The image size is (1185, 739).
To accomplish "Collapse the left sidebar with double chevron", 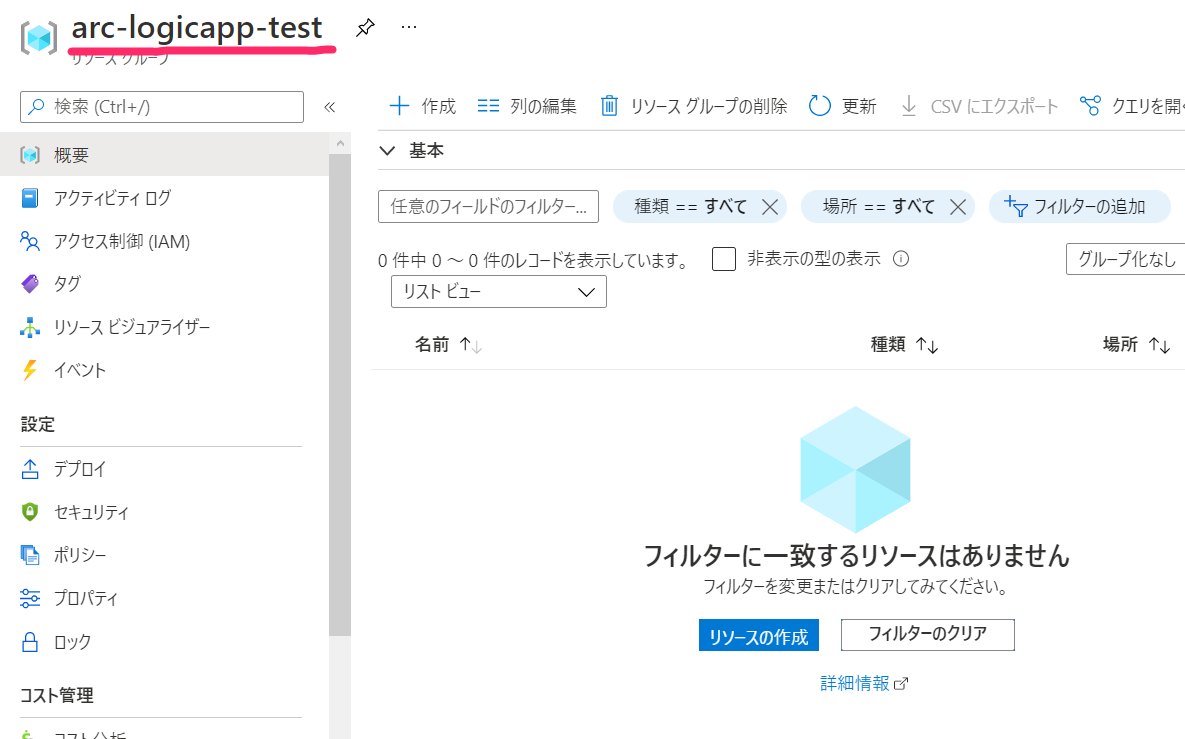I will click(330, 107).
